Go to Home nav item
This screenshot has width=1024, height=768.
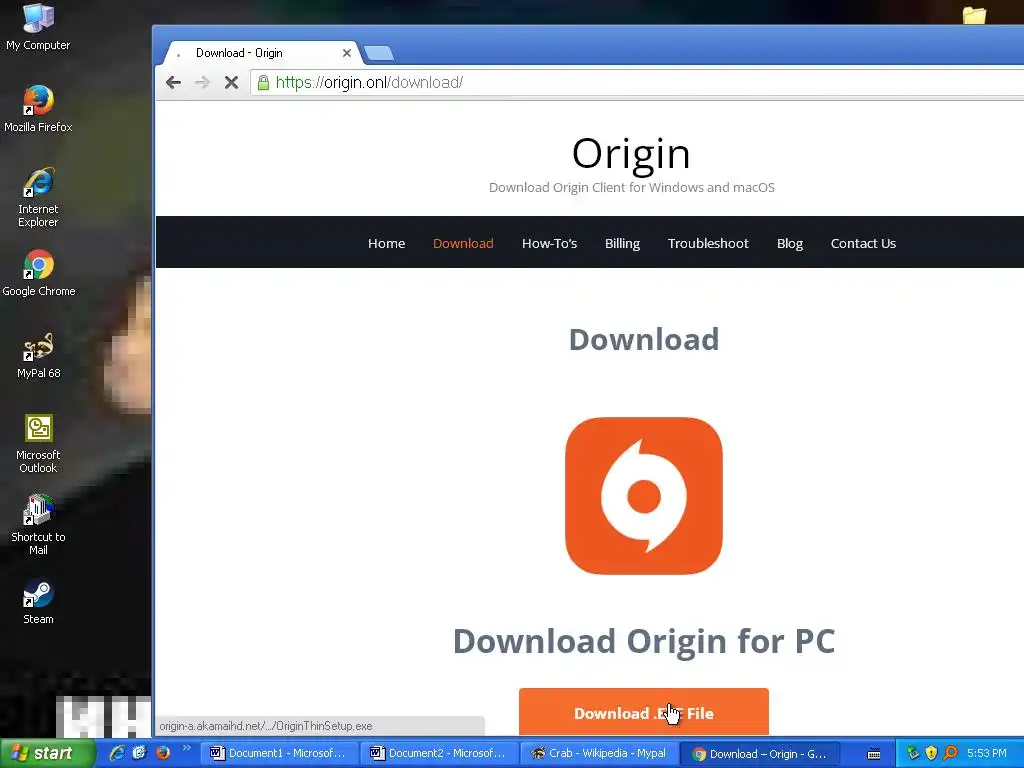coord(387,244)
